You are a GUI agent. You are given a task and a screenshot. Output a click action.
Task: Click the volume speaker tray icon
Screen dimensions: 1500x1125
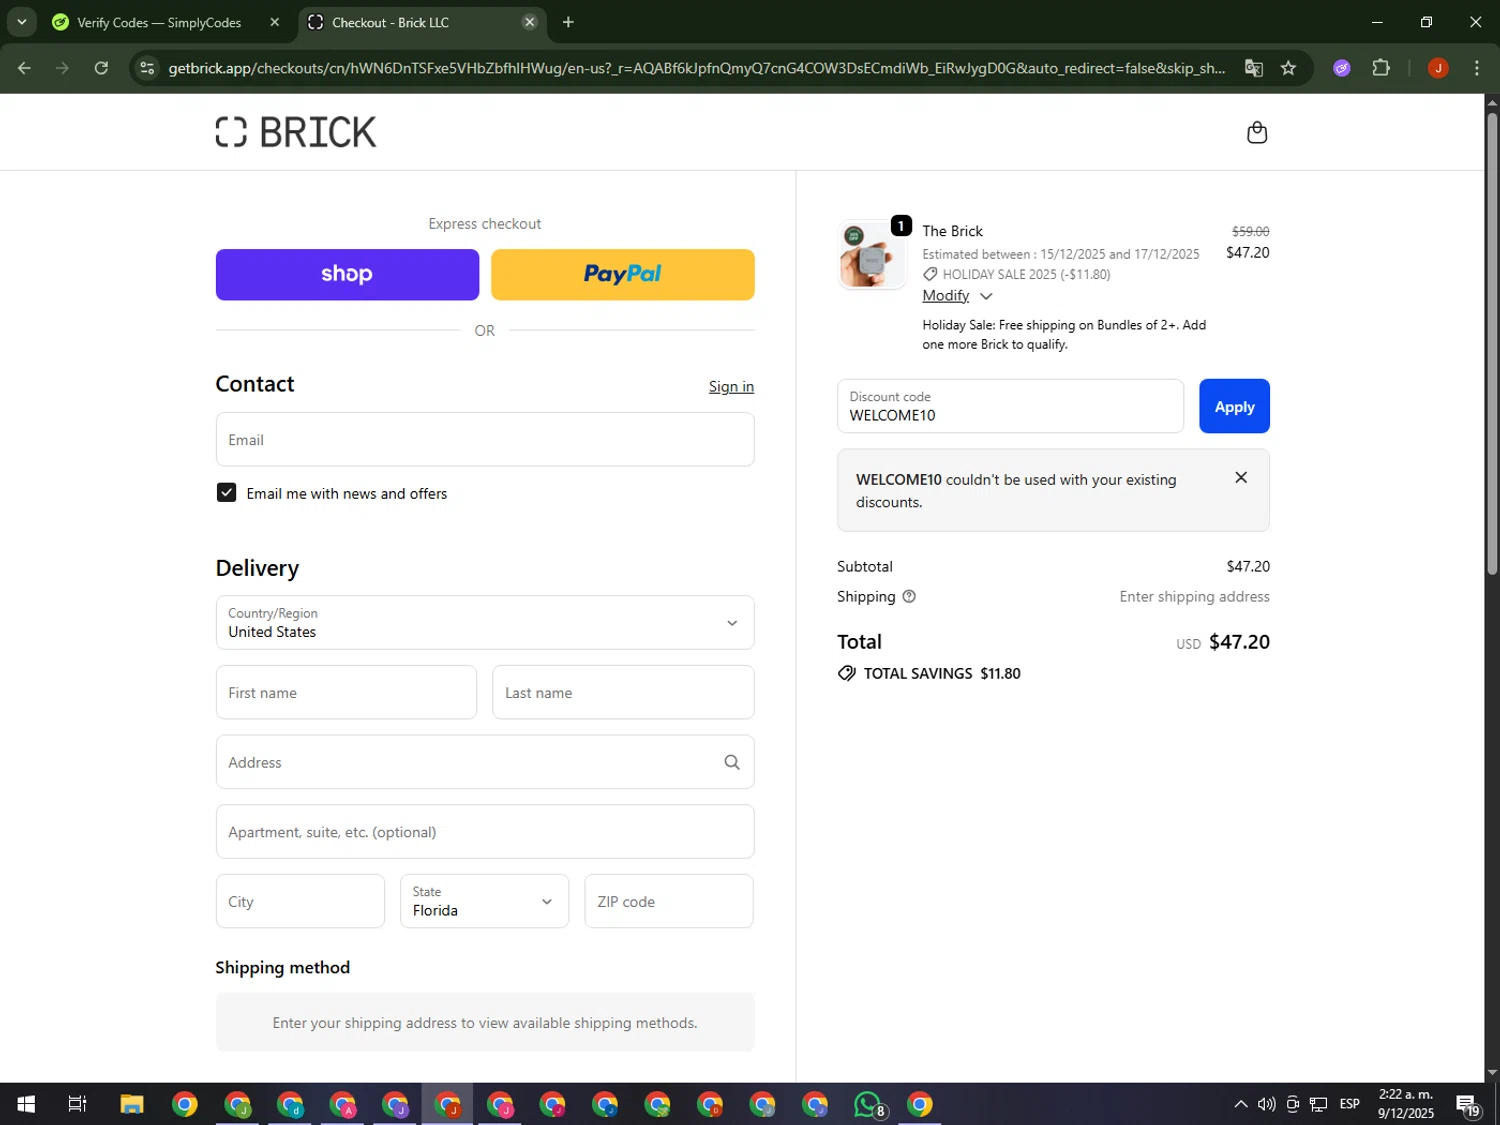[1266, 1104]
